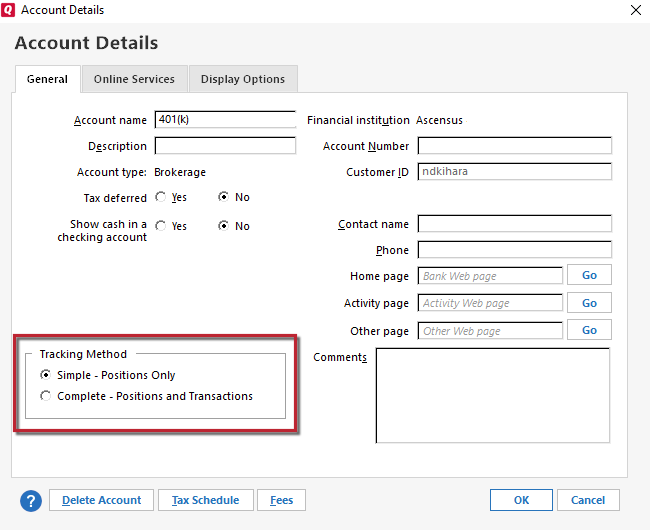
Task: Set Tax deferred to Yes
Action: coord(161,197)
